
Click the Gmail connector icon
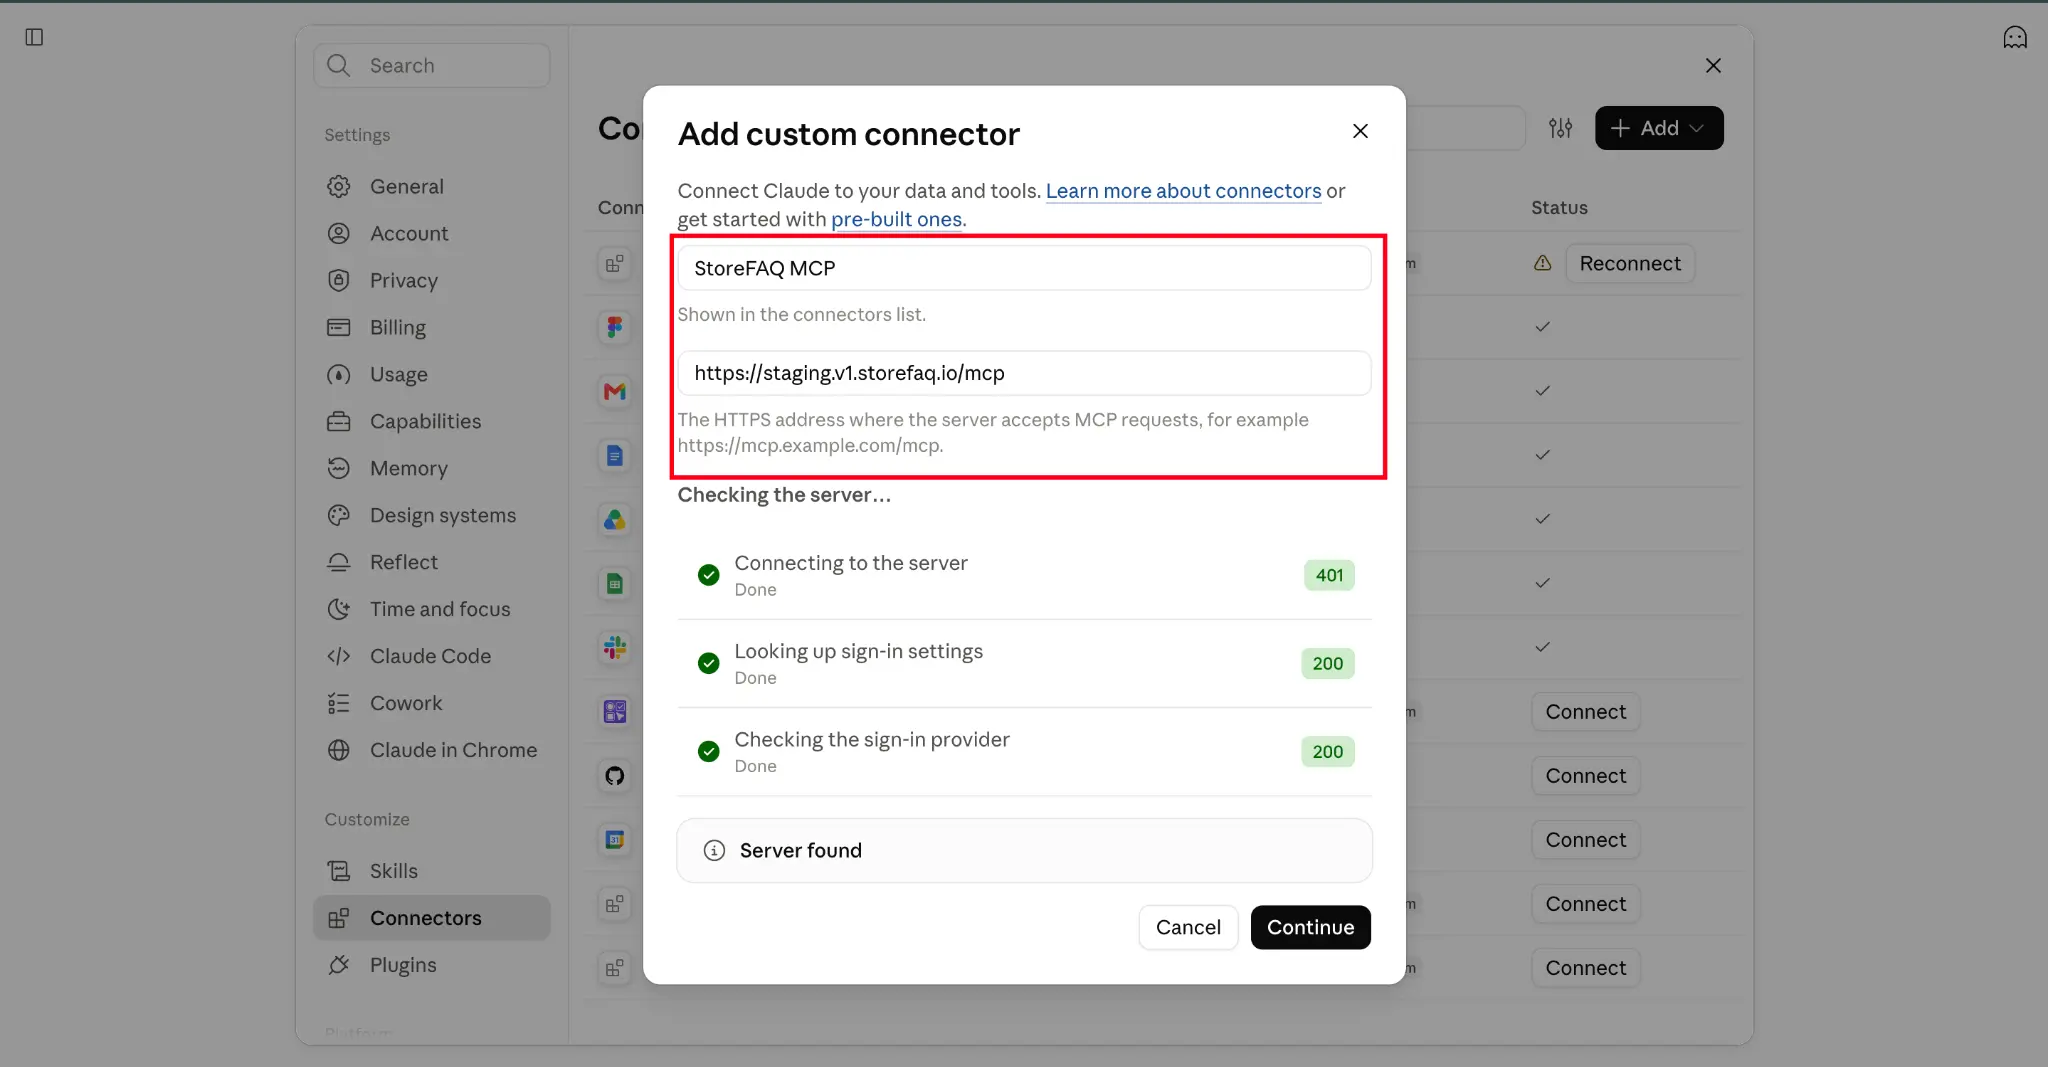pos(615,391)
